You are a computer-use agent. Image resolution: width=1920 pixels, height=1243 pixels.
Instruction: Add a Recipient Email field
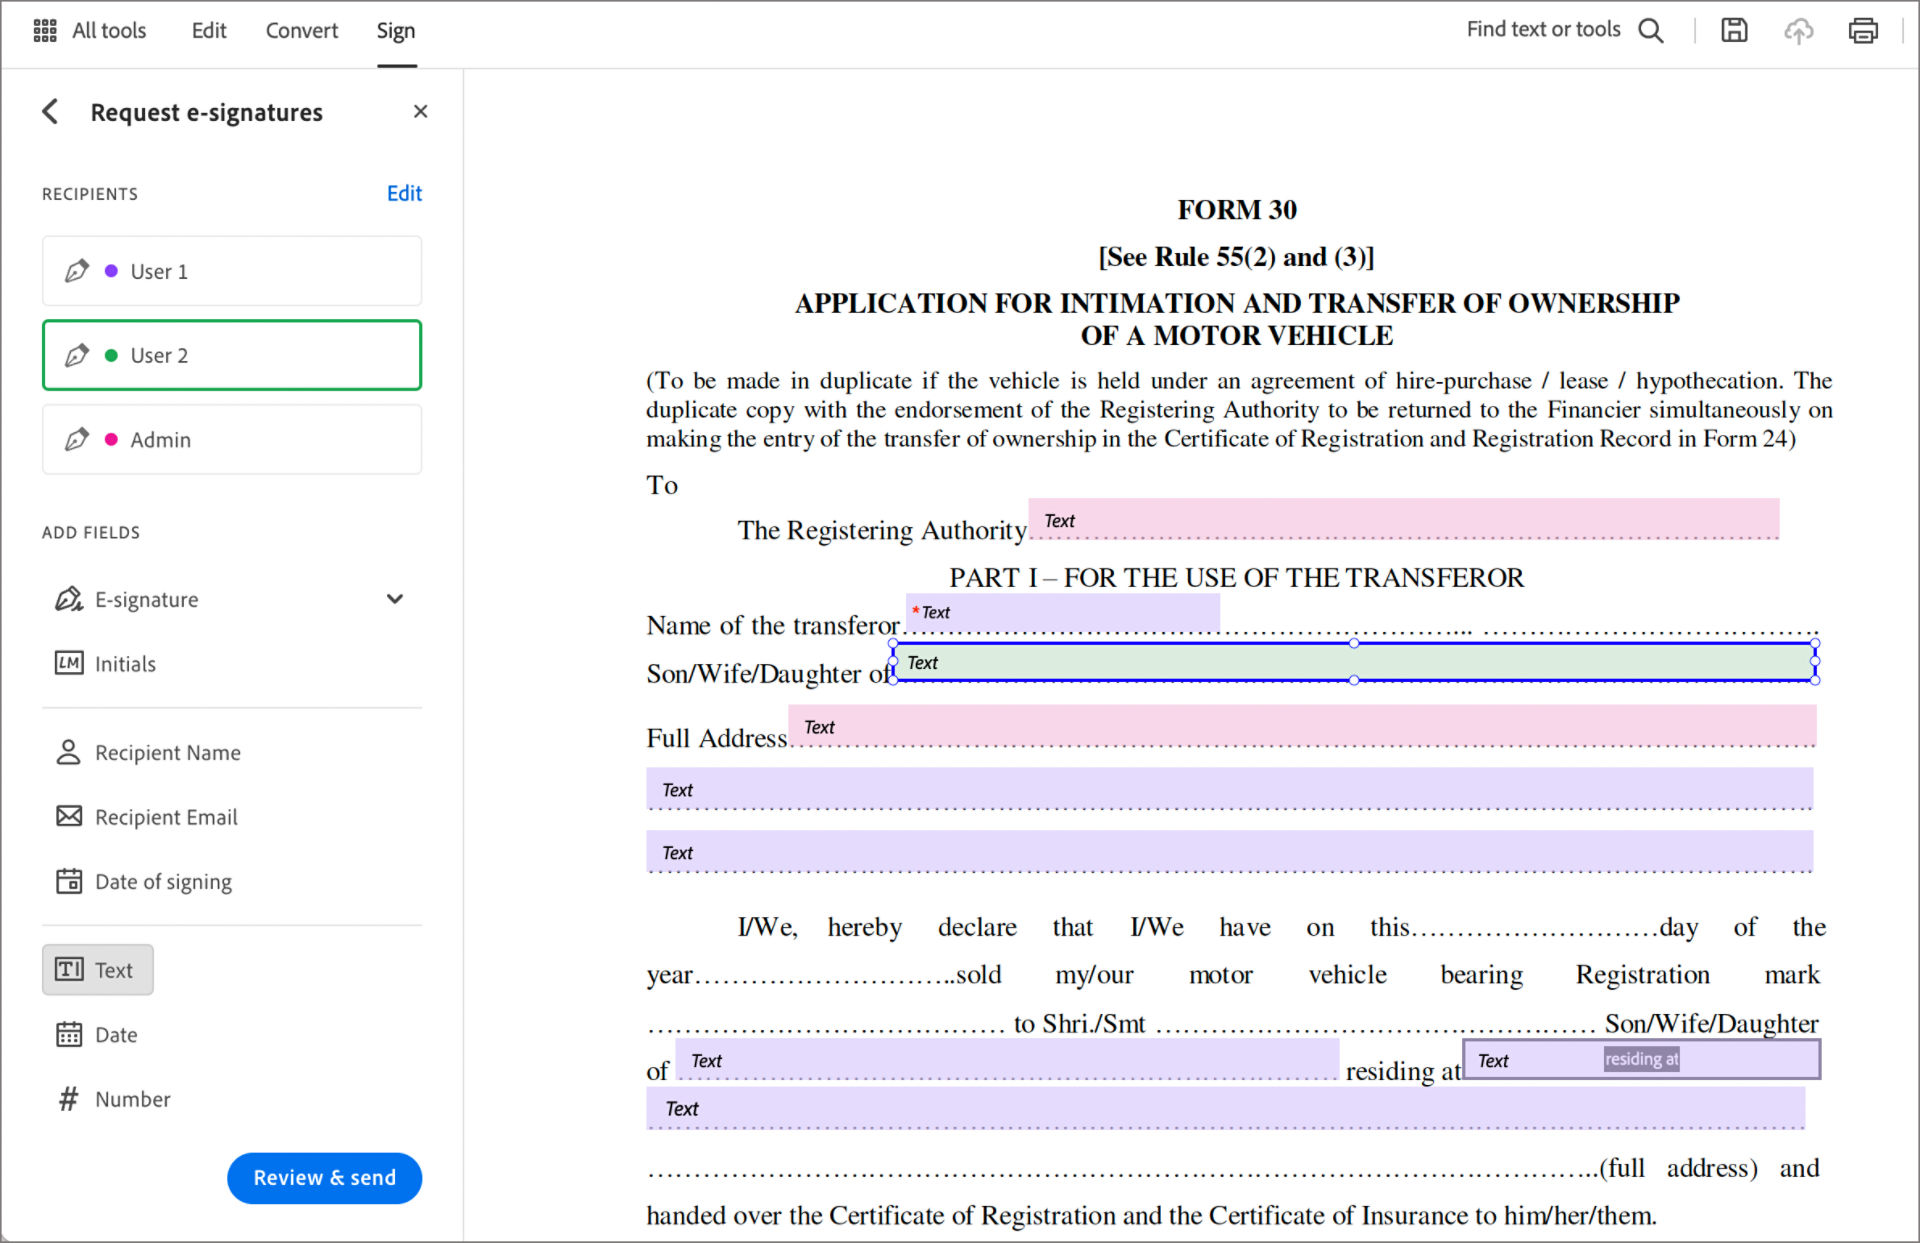166,817
